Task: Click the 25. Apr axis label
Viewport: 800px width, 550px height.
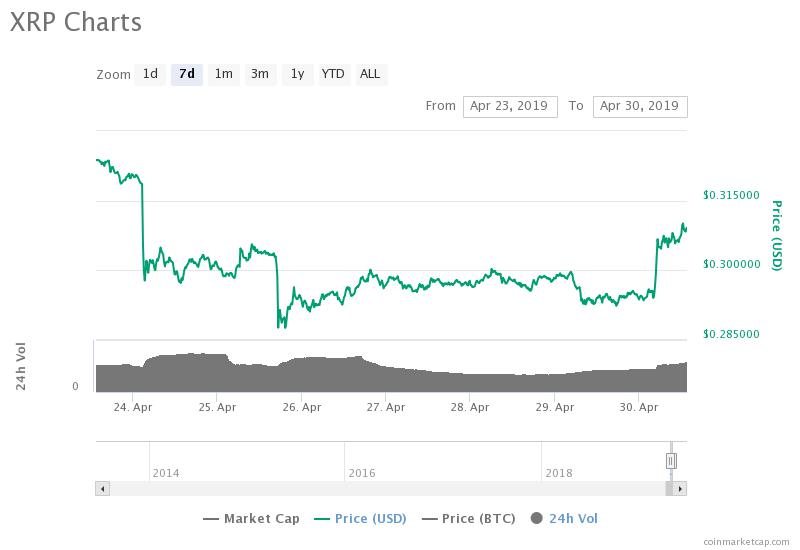Action: [x=217, y=407]
